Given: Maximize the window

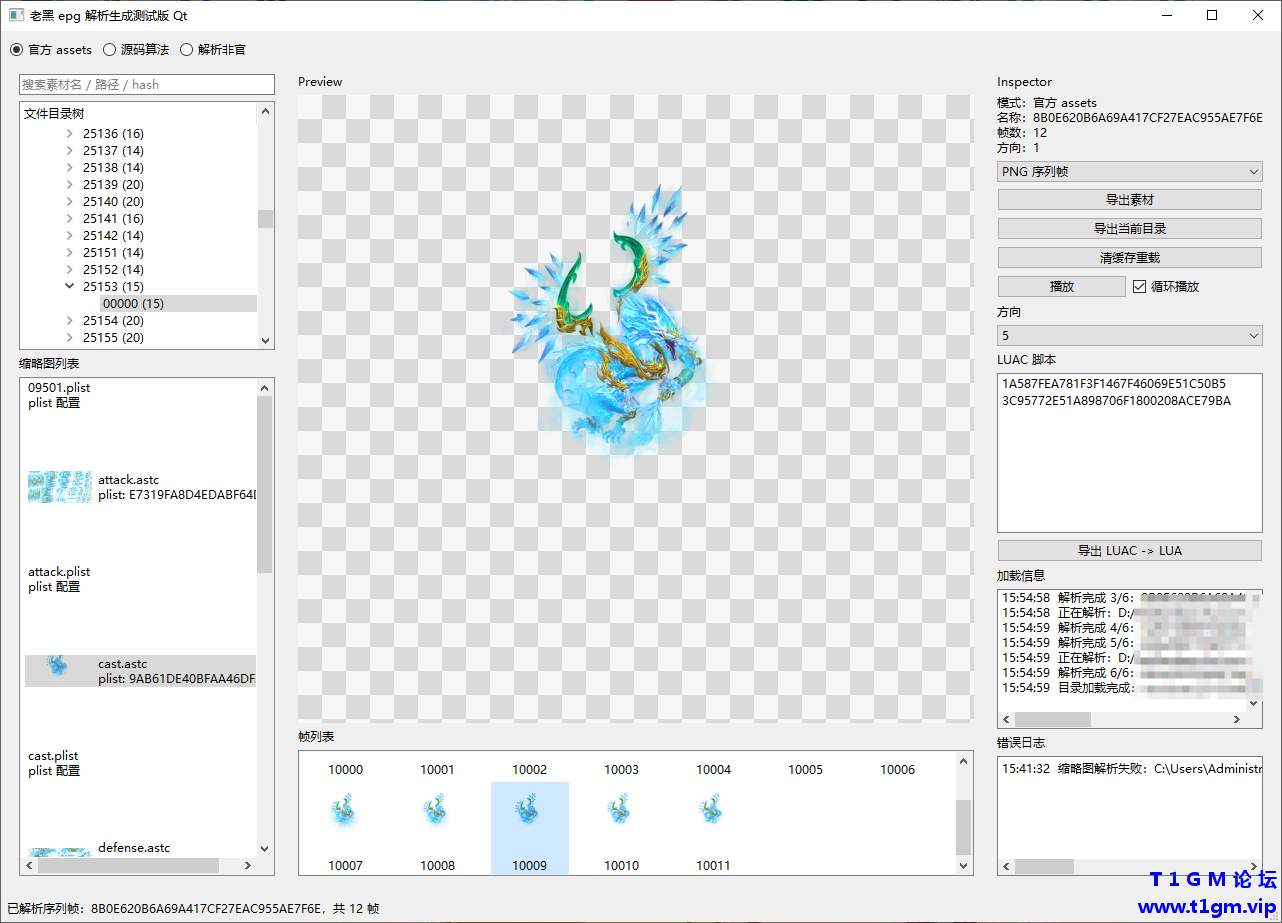Looking at the screenshot, I should coord(1212,15).
